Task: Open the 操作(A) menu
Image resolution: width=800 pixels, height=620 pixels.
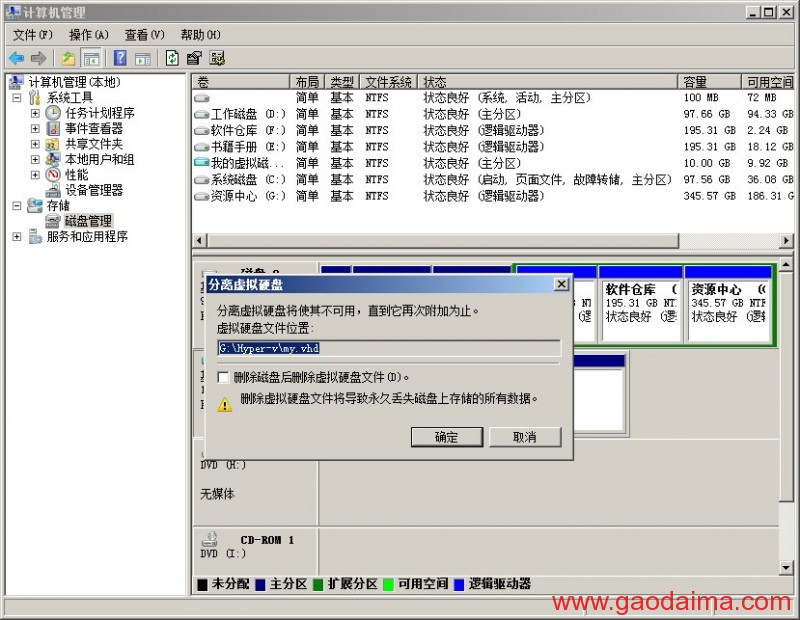Action: [89, 35]
